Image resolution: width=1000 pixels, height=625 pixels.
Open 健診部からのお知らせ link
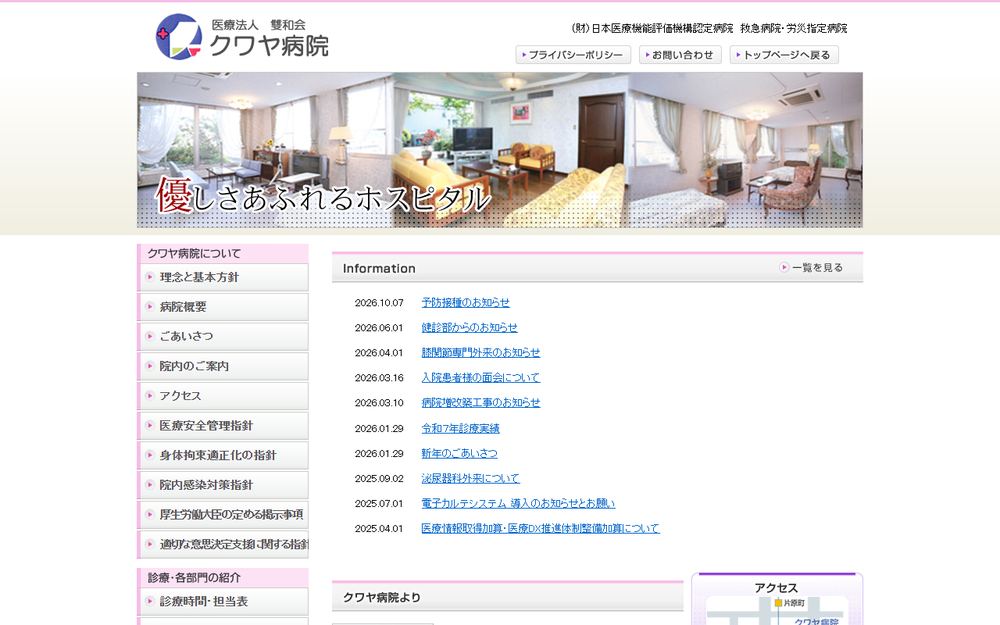point(469,327)
